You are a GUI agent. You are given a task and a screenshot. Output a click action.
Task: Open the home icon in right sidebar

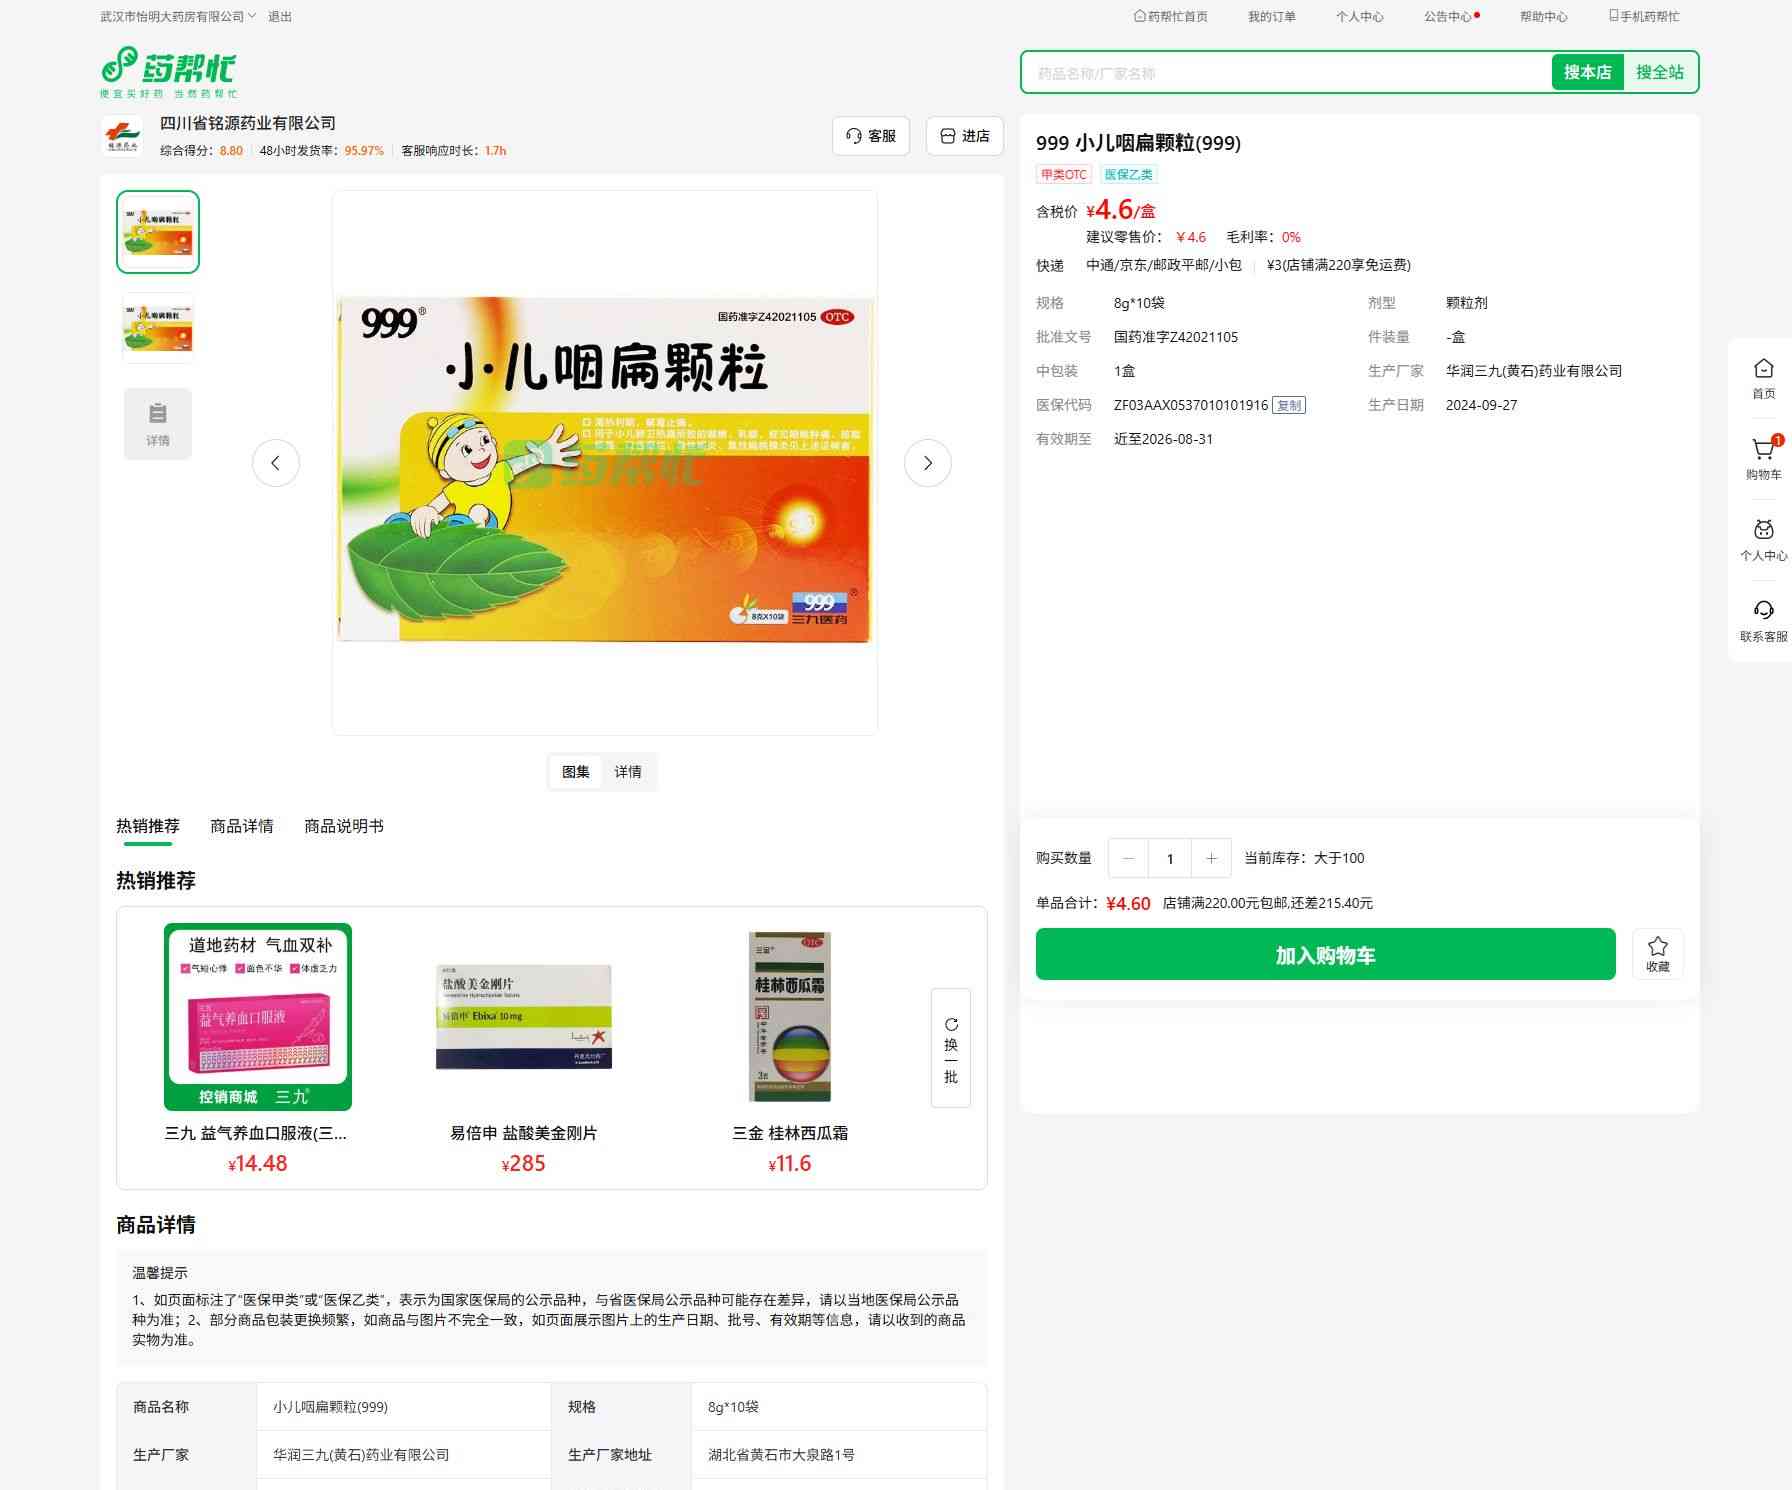[x=1763, y=369]
